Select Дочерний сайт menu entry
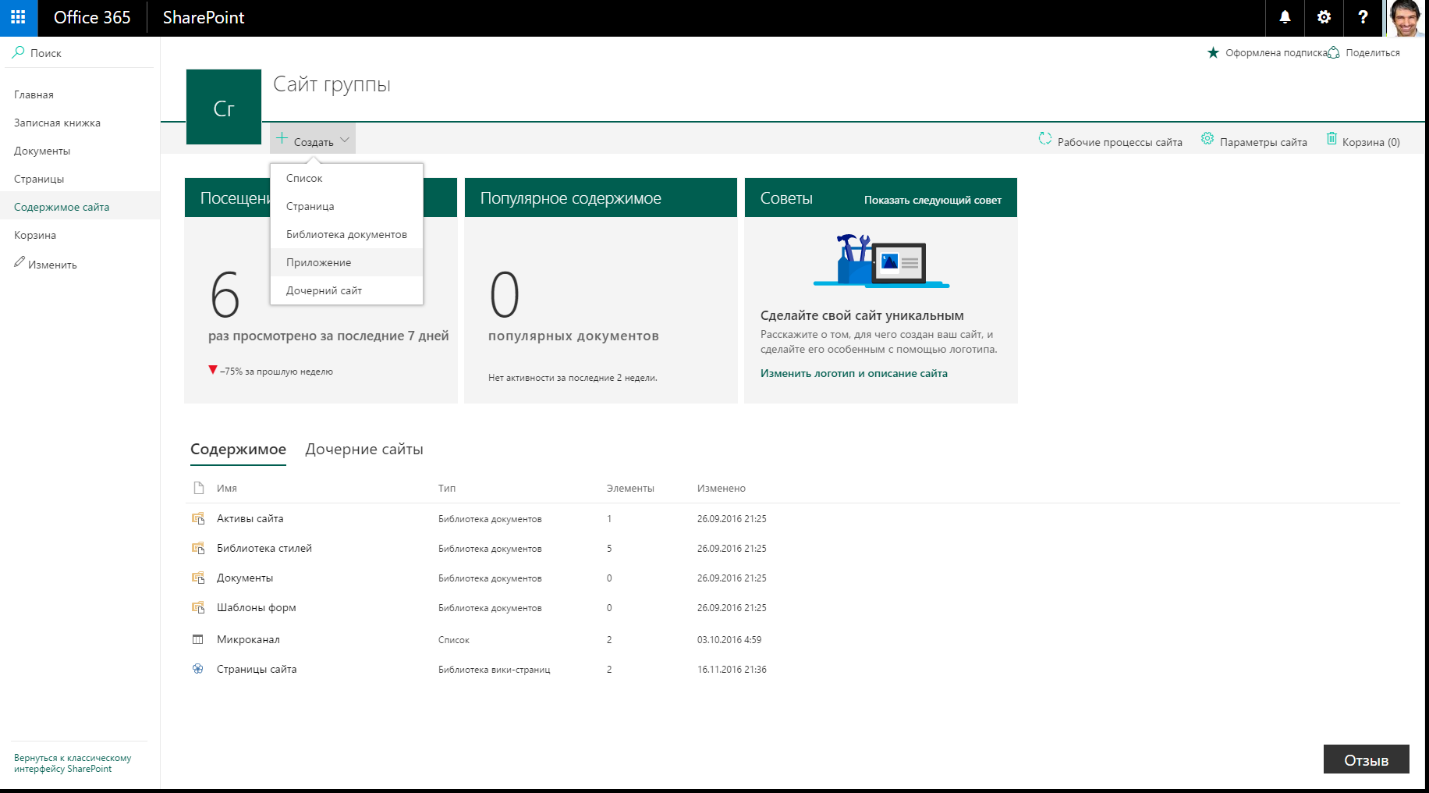Screen dimensions: 1429x793 click(x=323, y=290)
